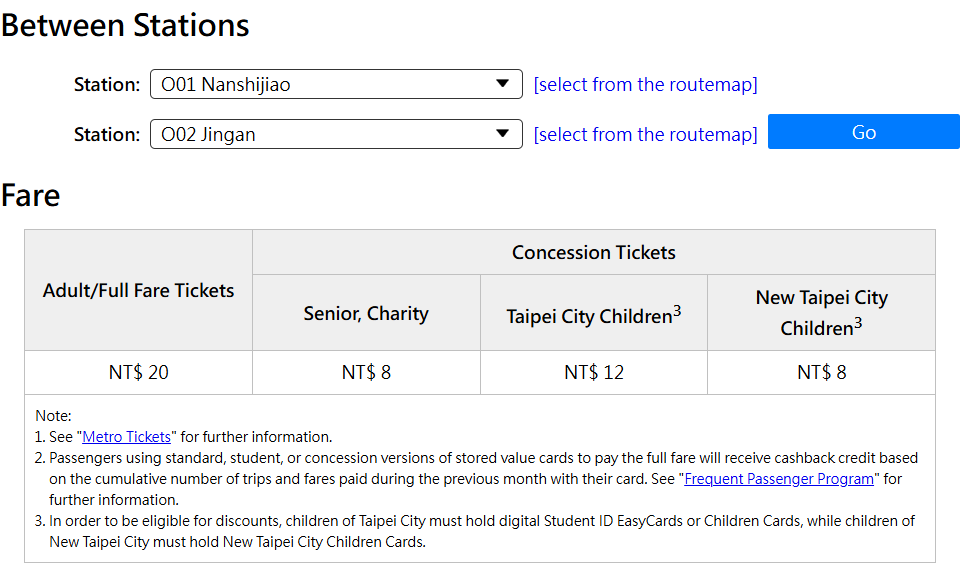Screen dimensions: 967x584
Task: Click the first 'select from the routemap' link
Action: coord(645,85)
